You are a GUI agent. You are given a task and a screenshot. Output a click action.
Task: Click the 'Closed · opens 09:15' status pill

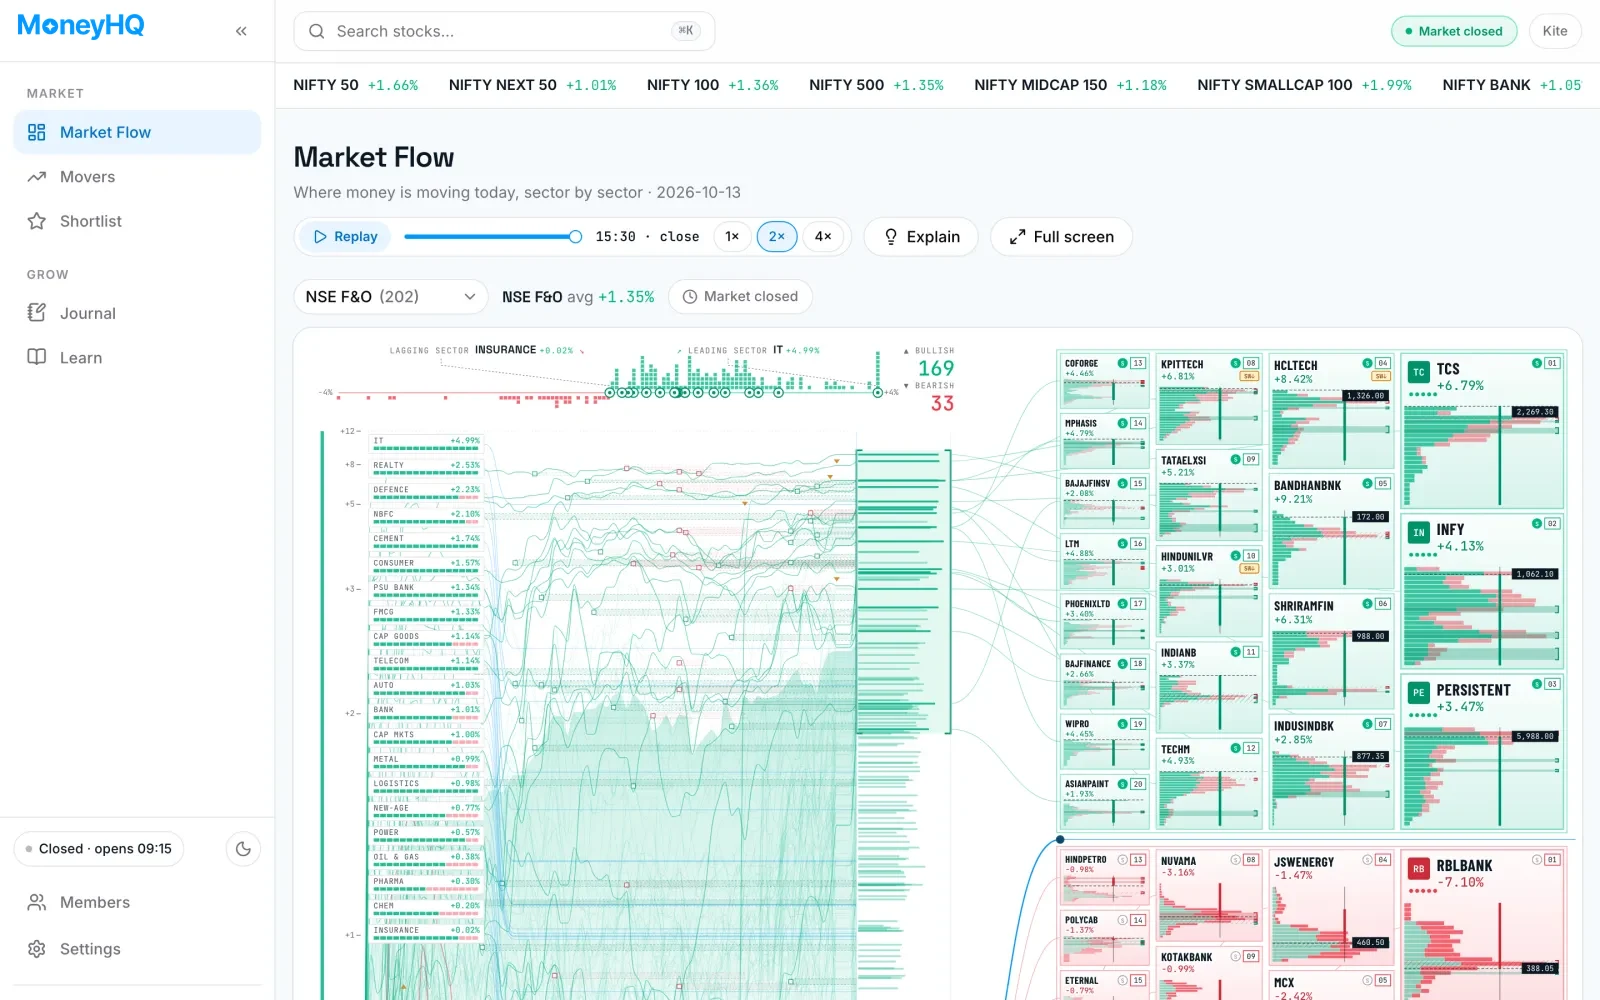(x=99, y=849)
